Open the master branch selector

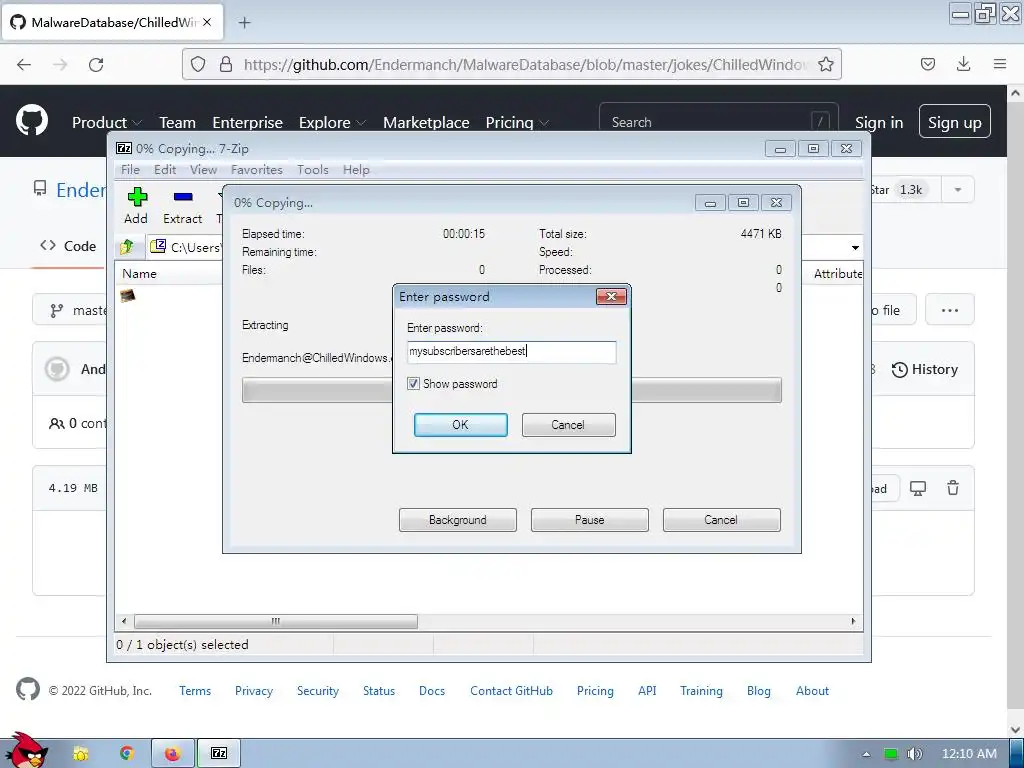click(x=78, y=310)
